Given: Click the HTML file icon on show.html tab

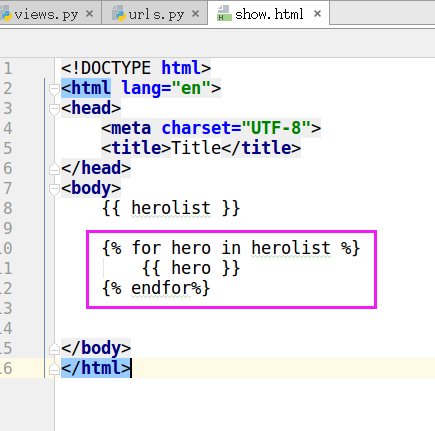Looking at the screenshot, I should [x=224, y=13].
